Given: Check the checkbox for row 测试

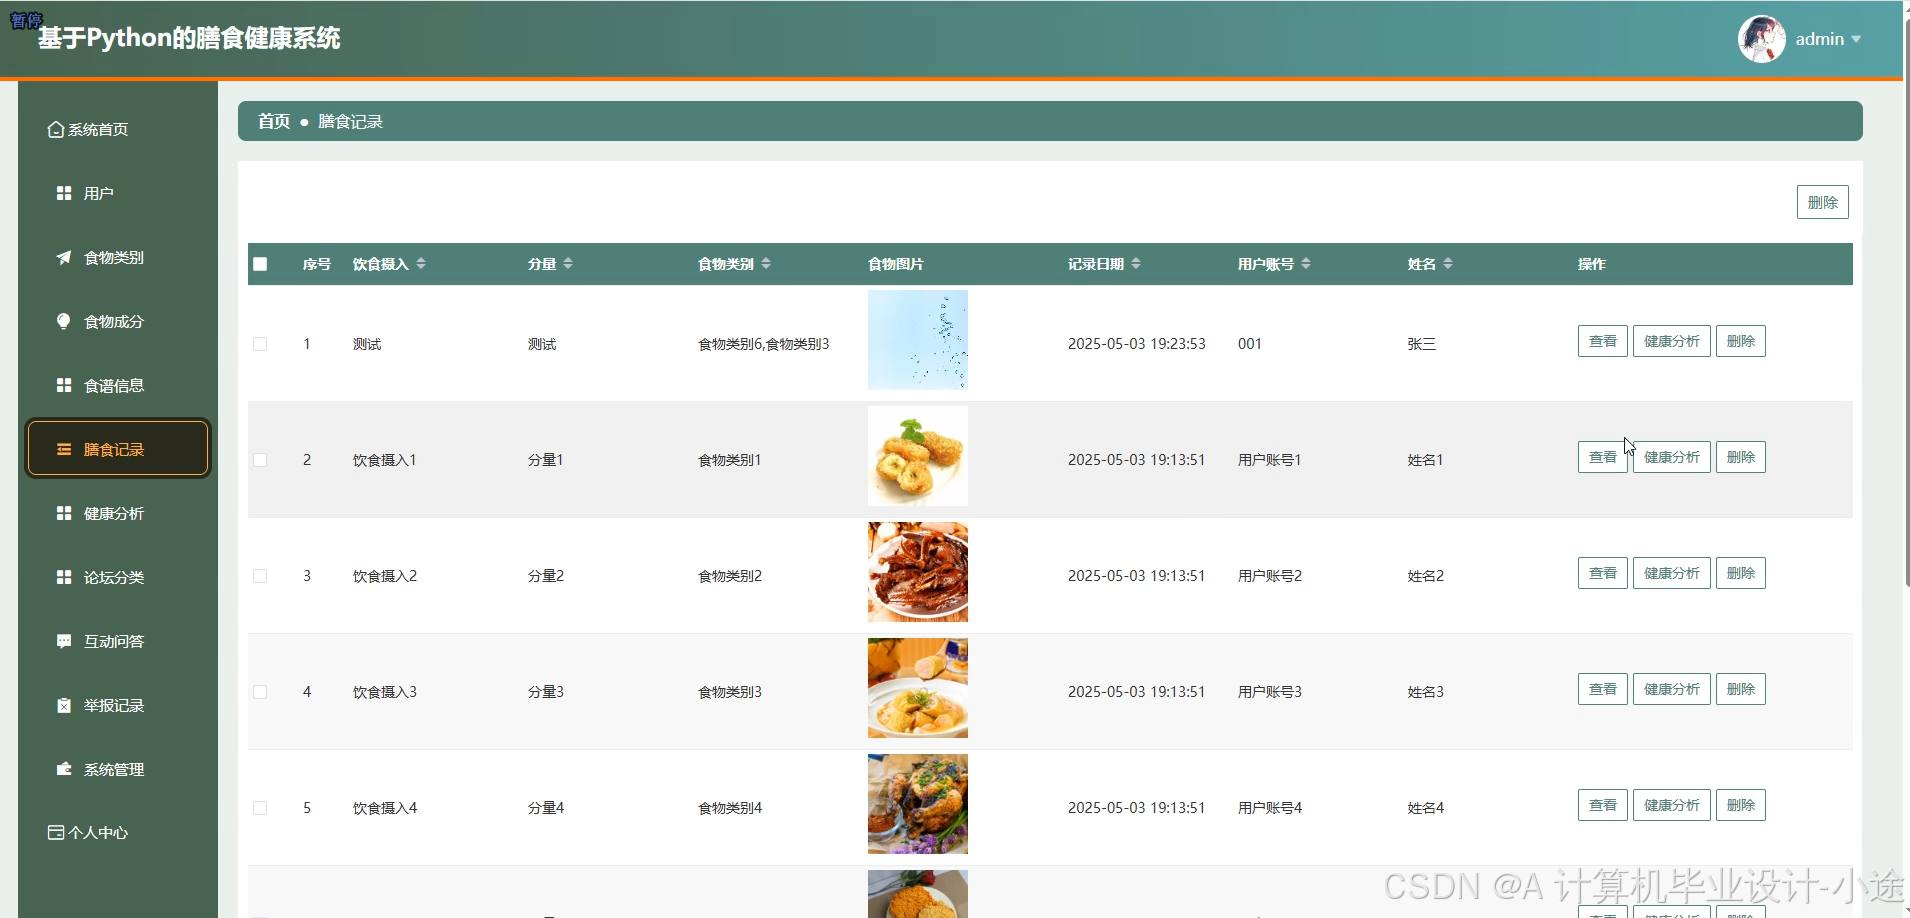Looking at the screenshot, I should click(x=260, y=344).
